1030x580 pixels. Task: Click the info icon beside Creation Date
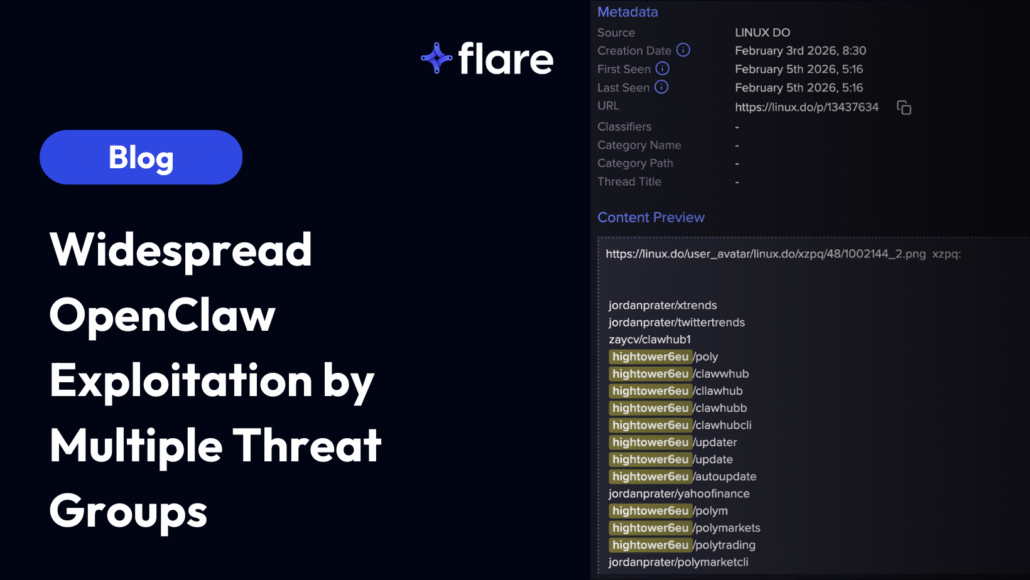(x=683, y=50)
